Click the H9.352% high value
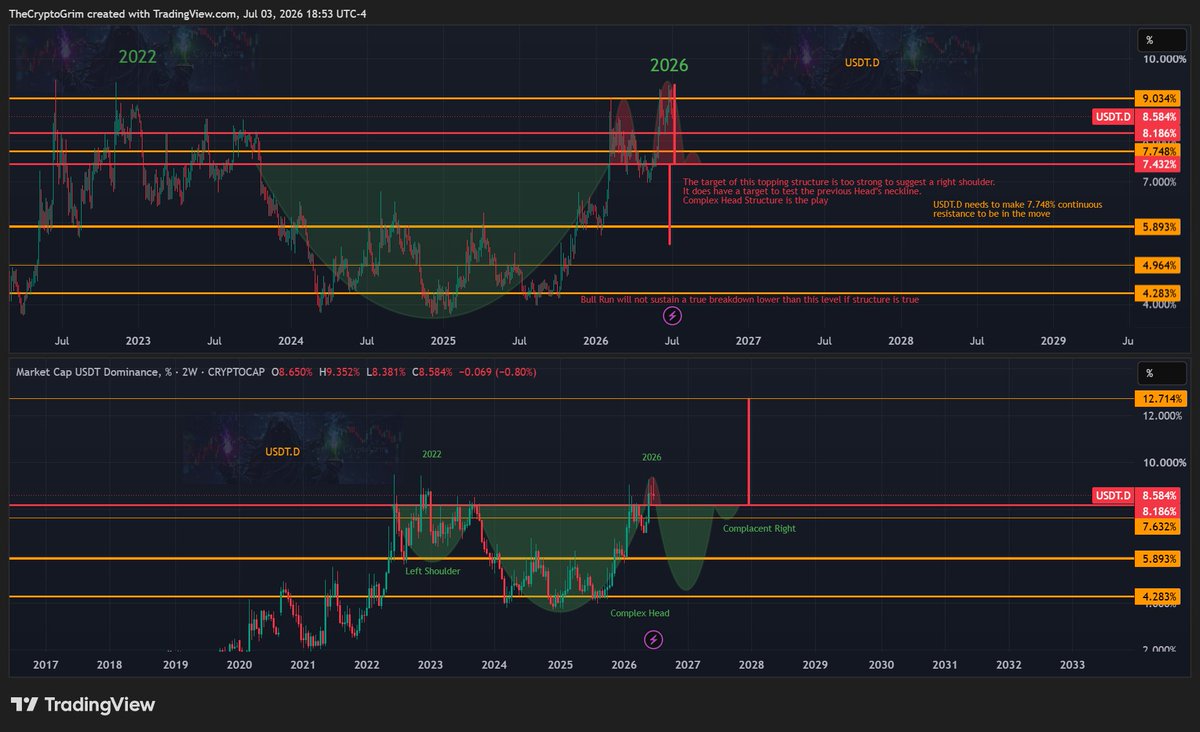 (340, 372)
